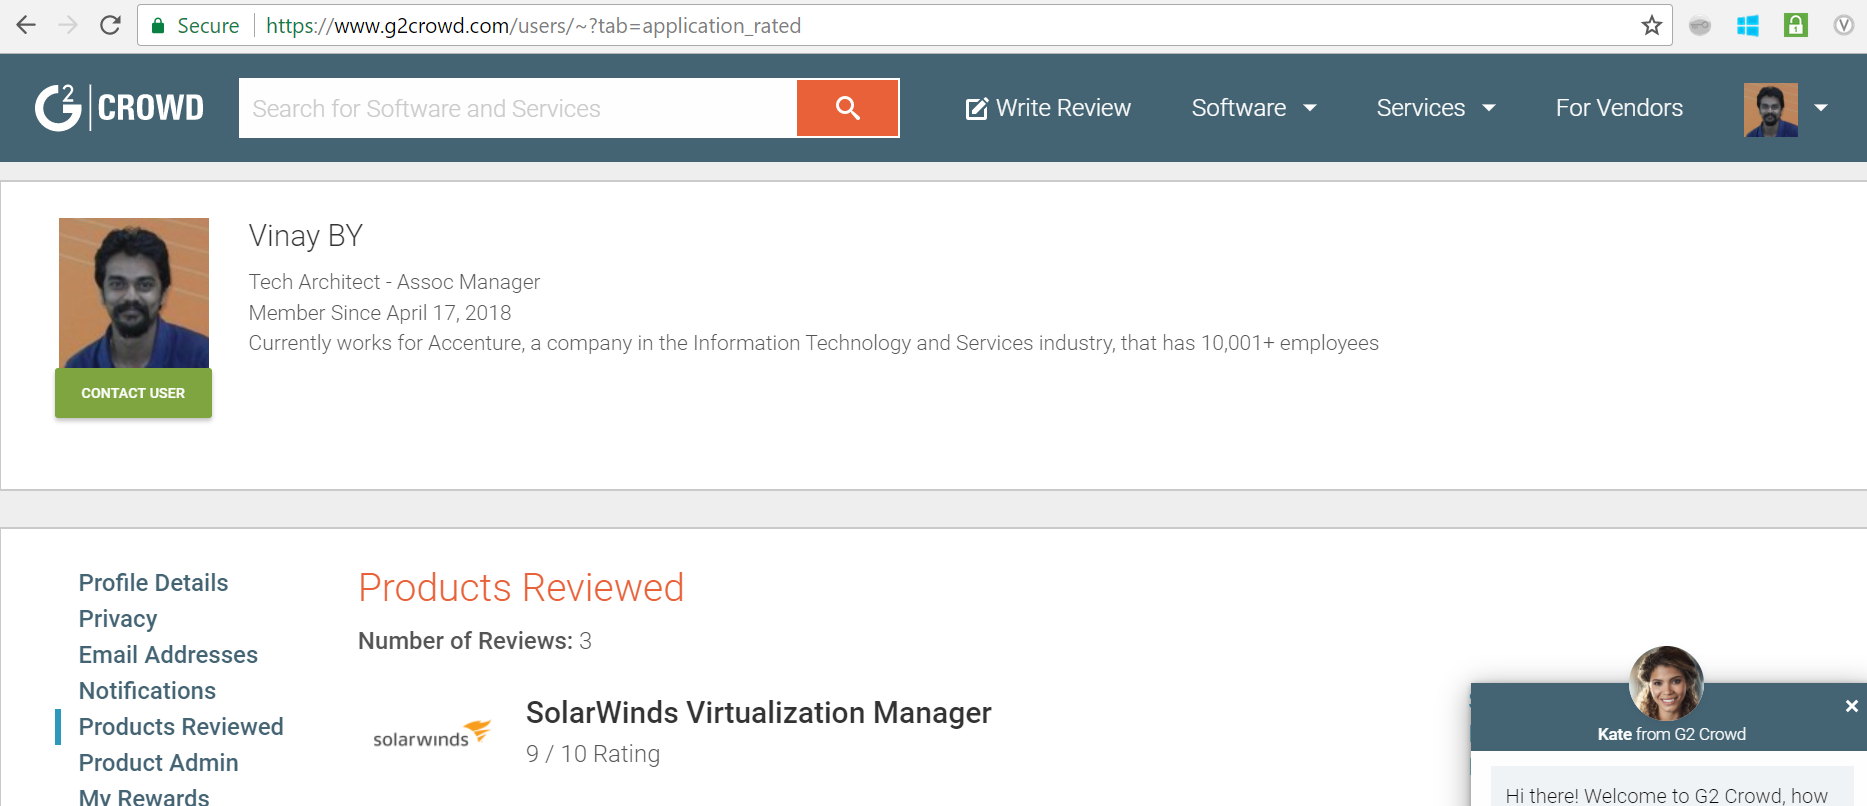Click the Number of Reviews: 3 text
This screenshot has height=806, width=1867.
475,641
